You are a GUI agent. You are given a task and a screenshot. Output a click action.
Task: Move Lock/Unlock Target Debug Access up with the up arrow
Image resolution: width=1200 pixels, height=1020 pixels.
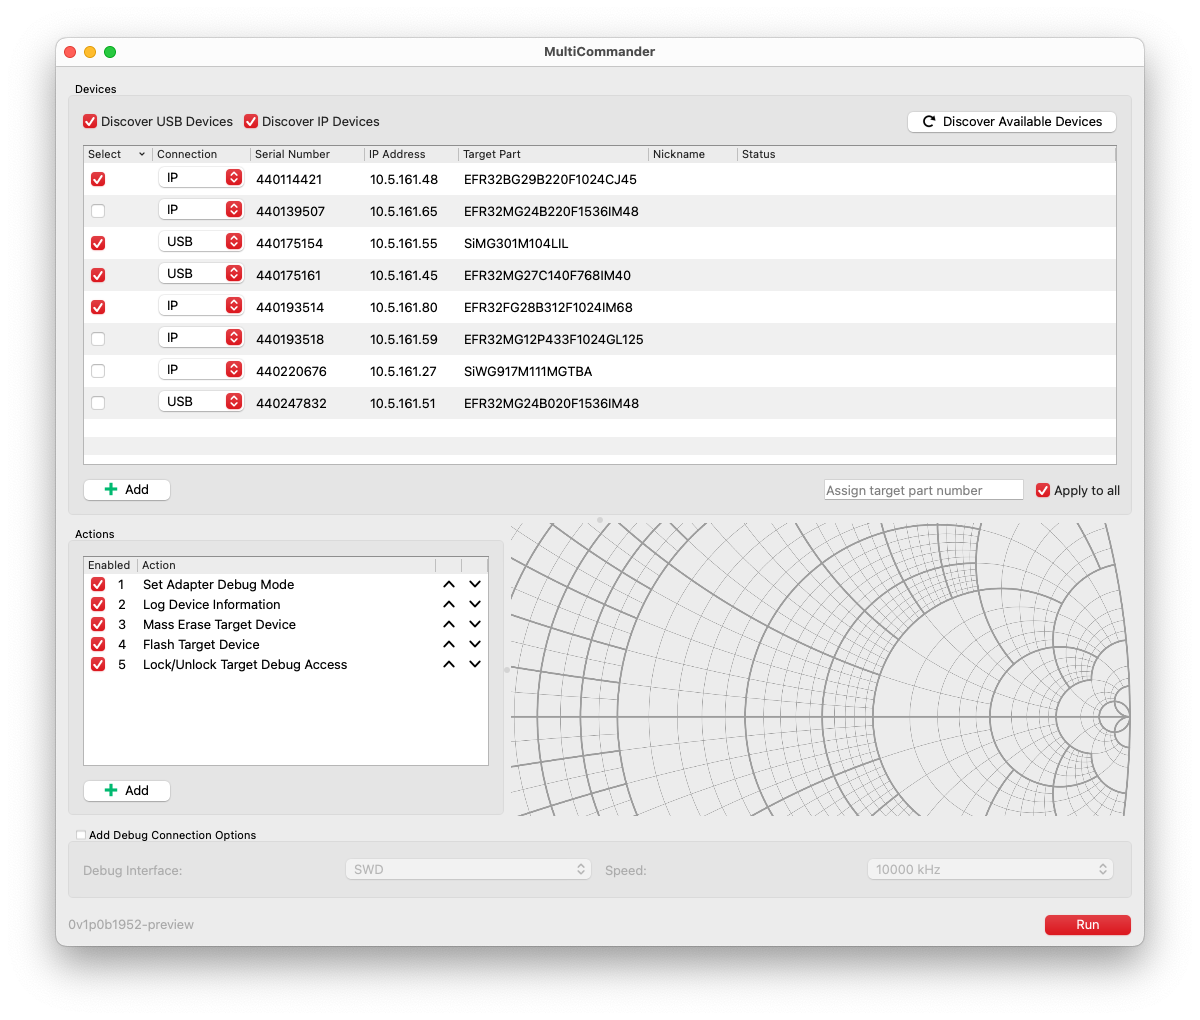(x=448, y=663)
